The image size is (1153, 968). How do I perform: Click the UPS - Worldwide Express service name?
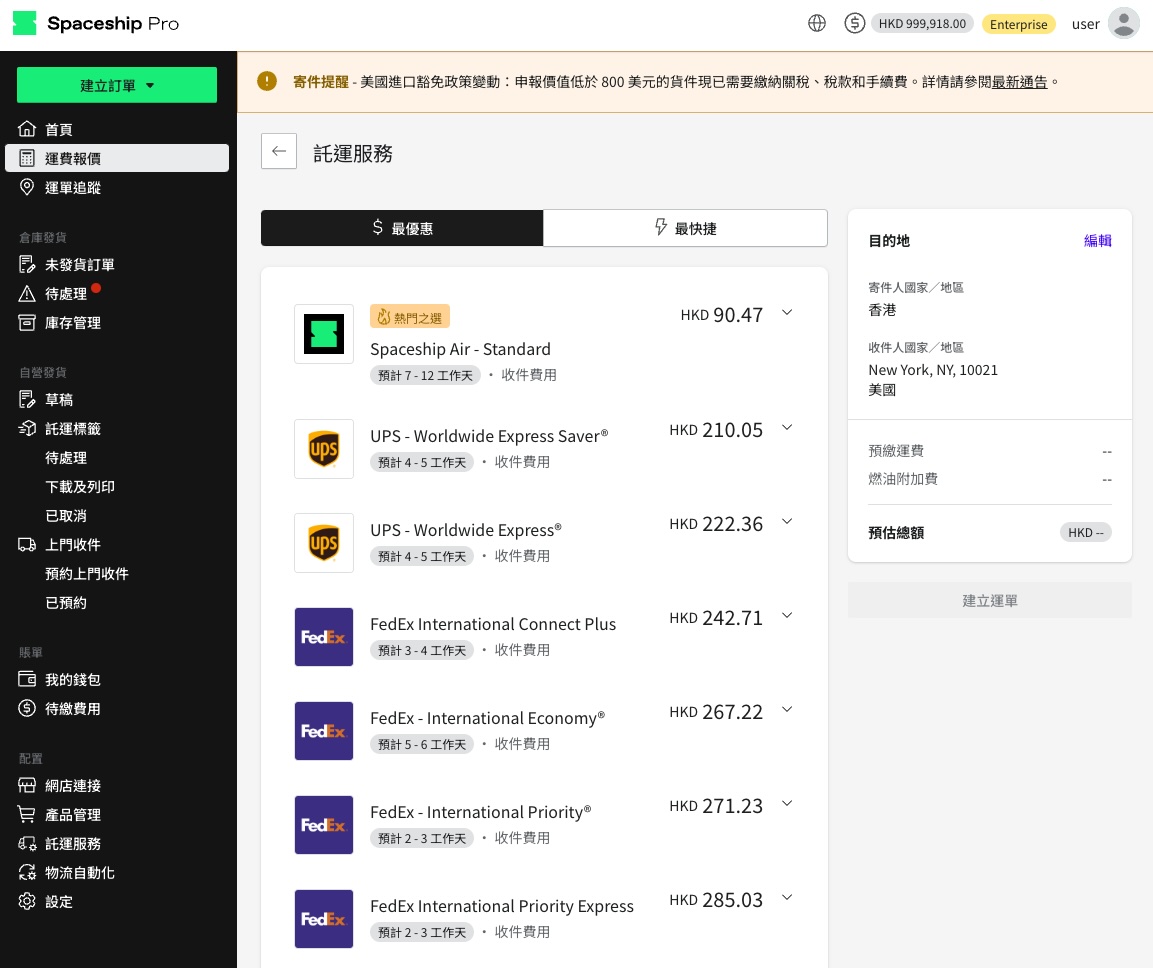tap(466, 530)
